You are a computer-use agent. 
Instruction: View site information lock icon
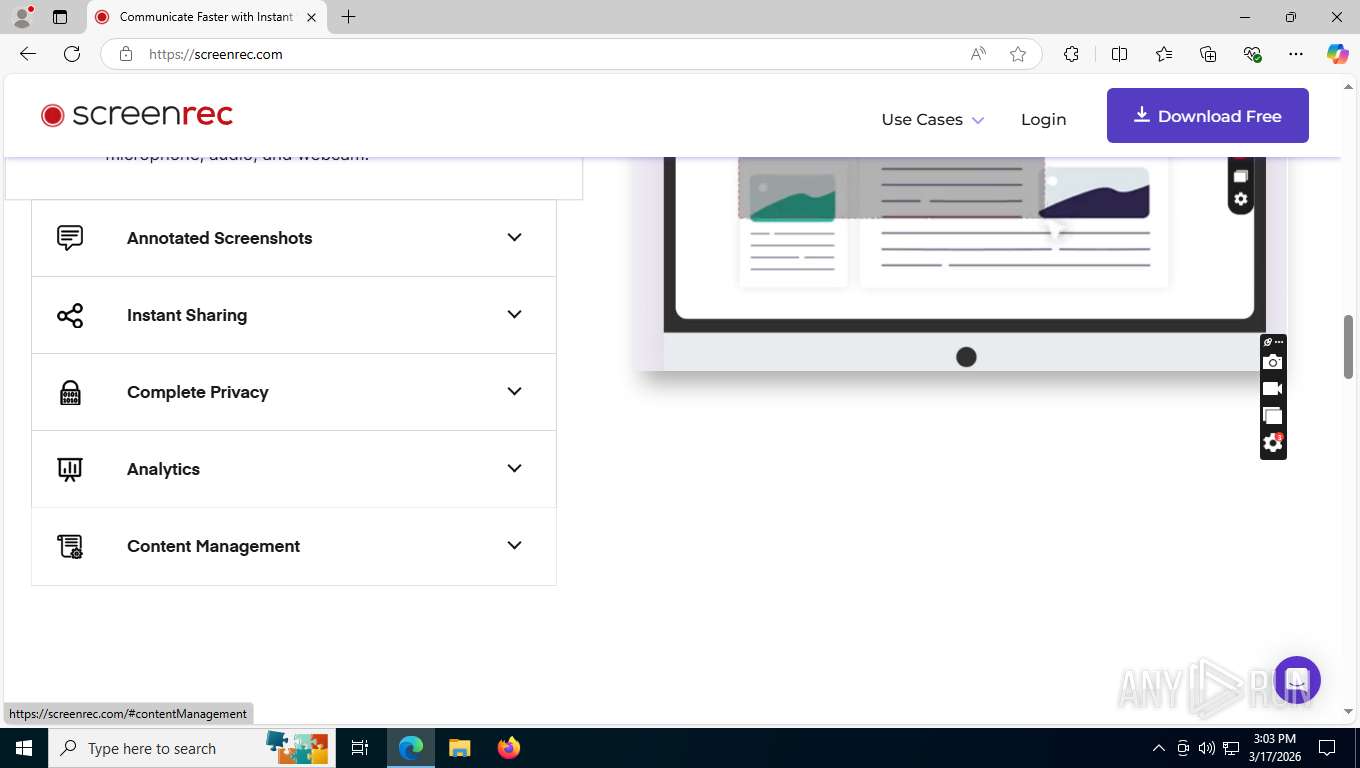coord(126,54)
